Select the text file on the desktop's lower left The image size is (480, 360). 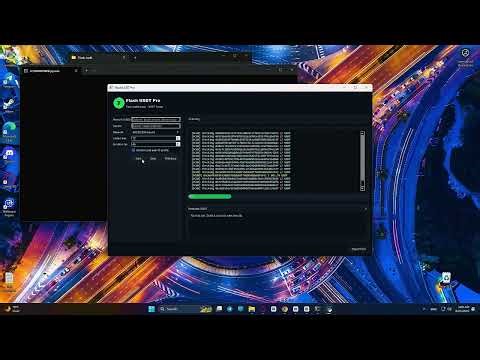coord(9,282)
